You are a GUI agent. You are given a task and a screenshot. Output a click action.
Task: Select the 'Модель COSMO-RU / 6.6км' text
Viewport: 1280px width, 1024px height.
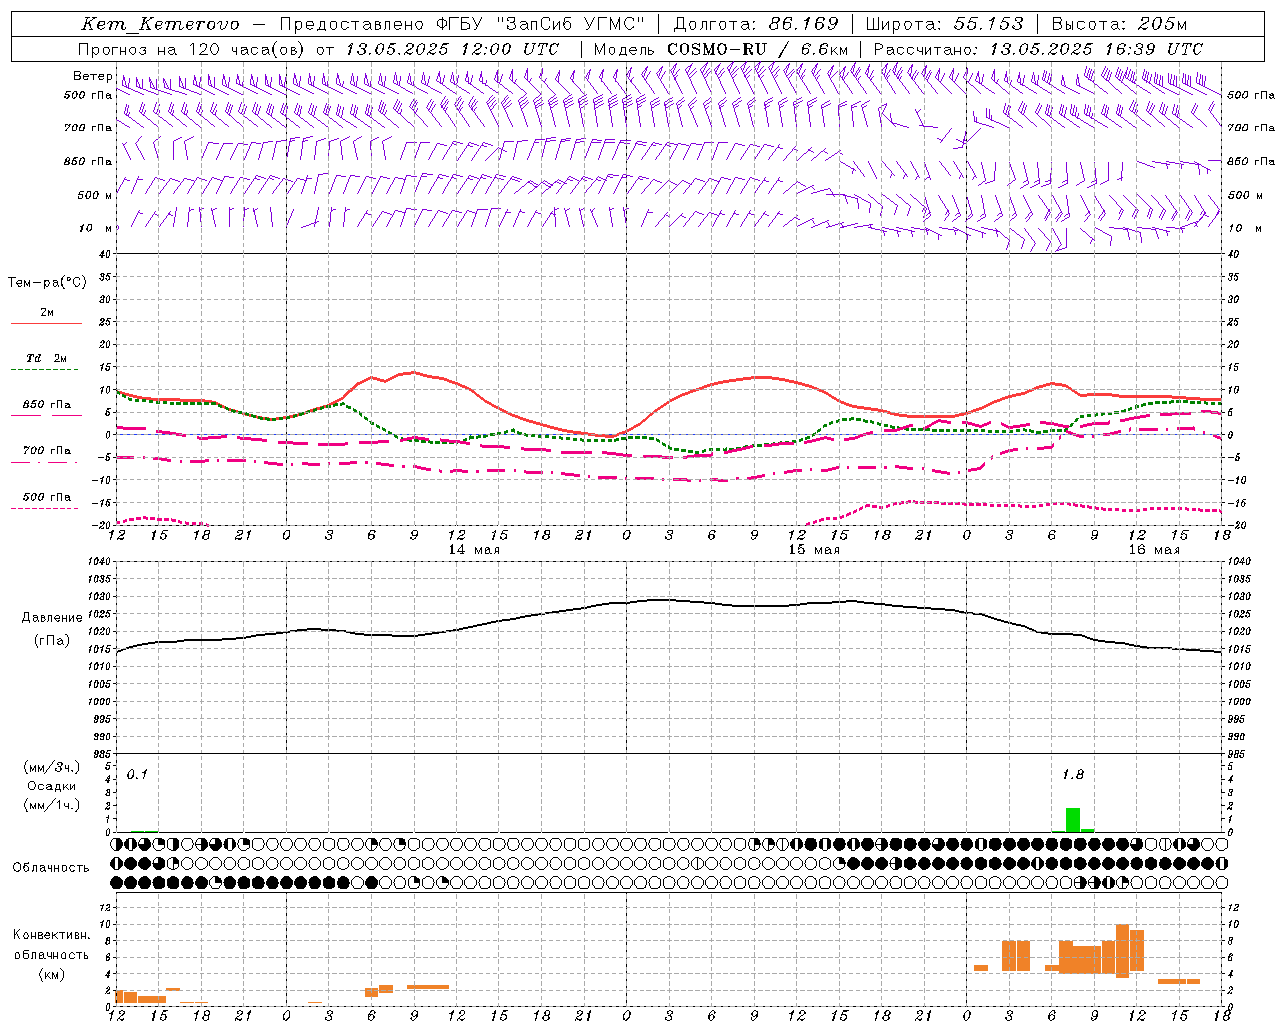coord(721,49)
